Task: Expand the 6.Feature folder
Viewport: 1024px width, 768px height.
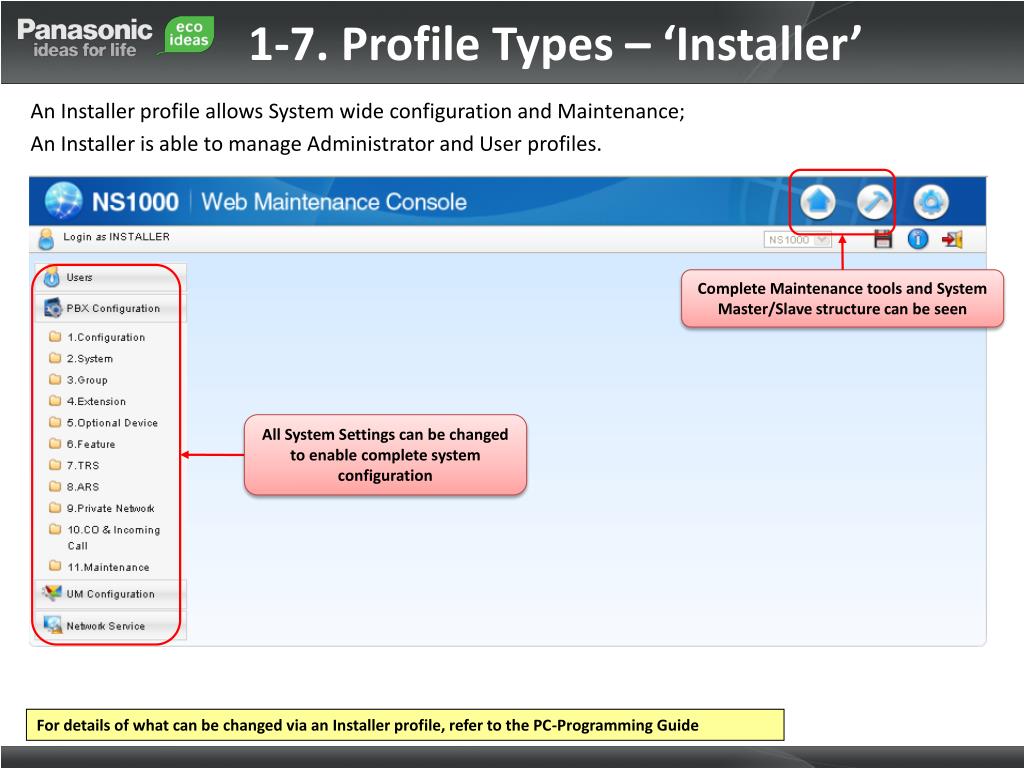Action: [83, 444]
